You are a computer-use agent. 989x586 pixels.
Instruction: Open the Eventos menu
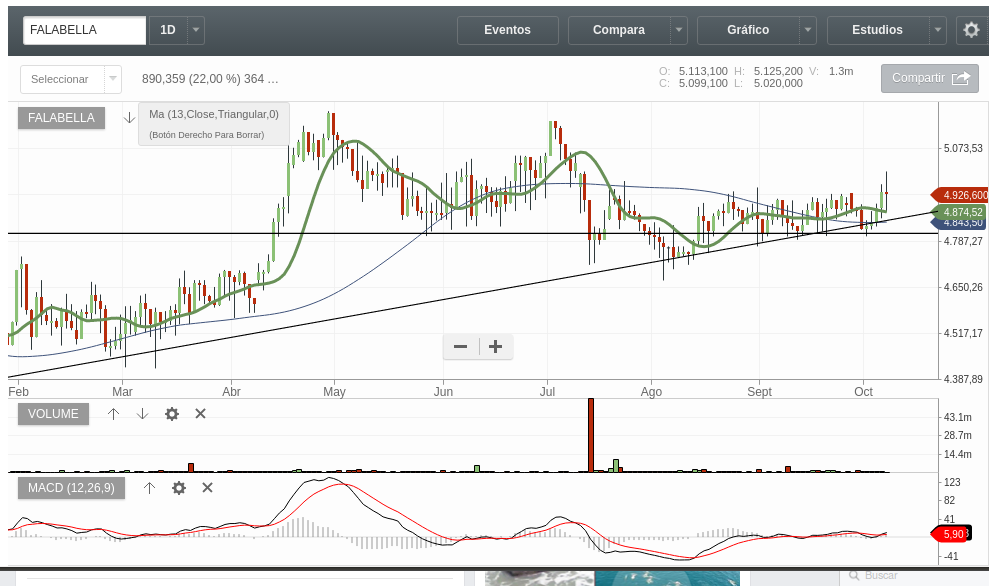[x=507, y=30]
